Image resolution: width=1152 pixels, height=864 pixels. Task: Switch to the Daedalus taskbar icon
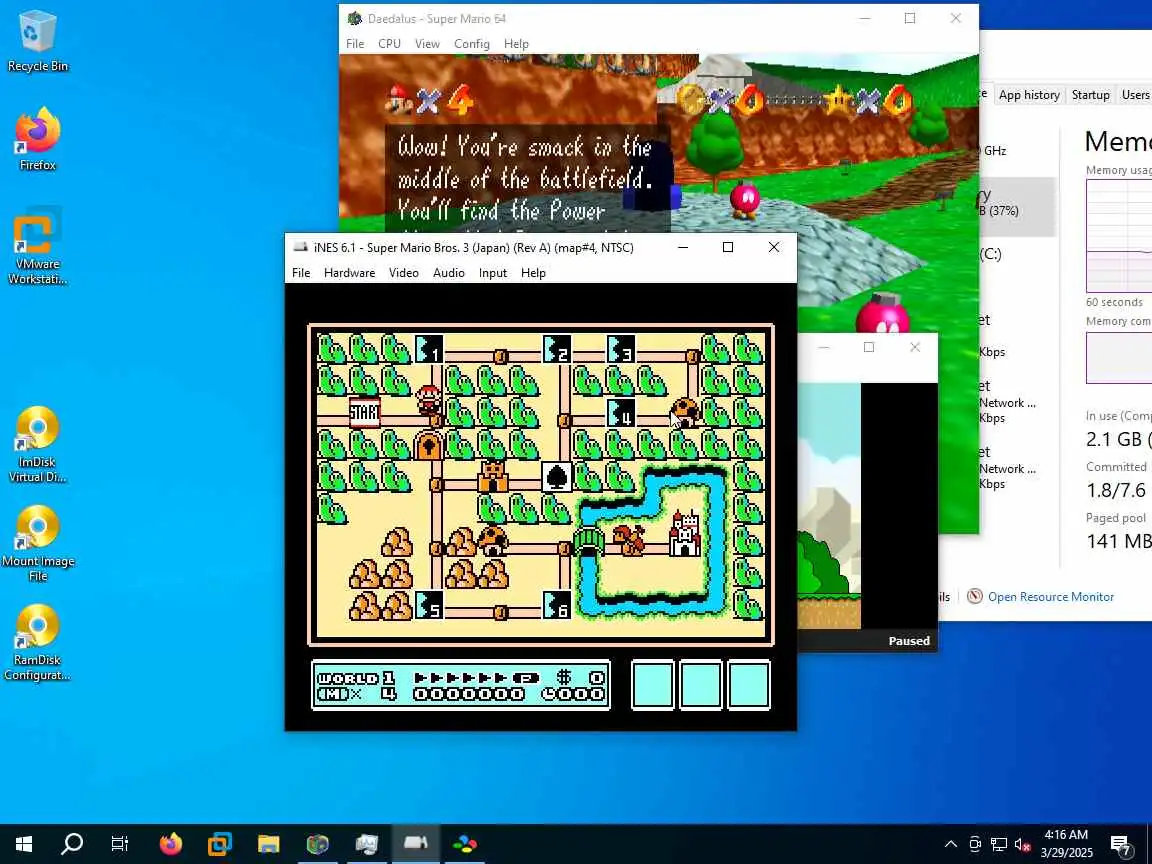point(317,843)
